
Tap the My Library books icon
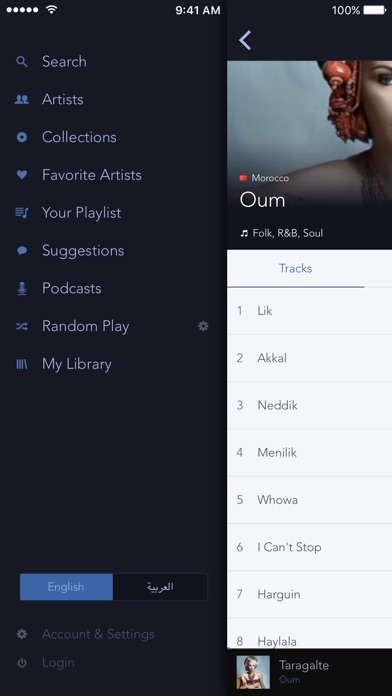[x=22, y=364]
